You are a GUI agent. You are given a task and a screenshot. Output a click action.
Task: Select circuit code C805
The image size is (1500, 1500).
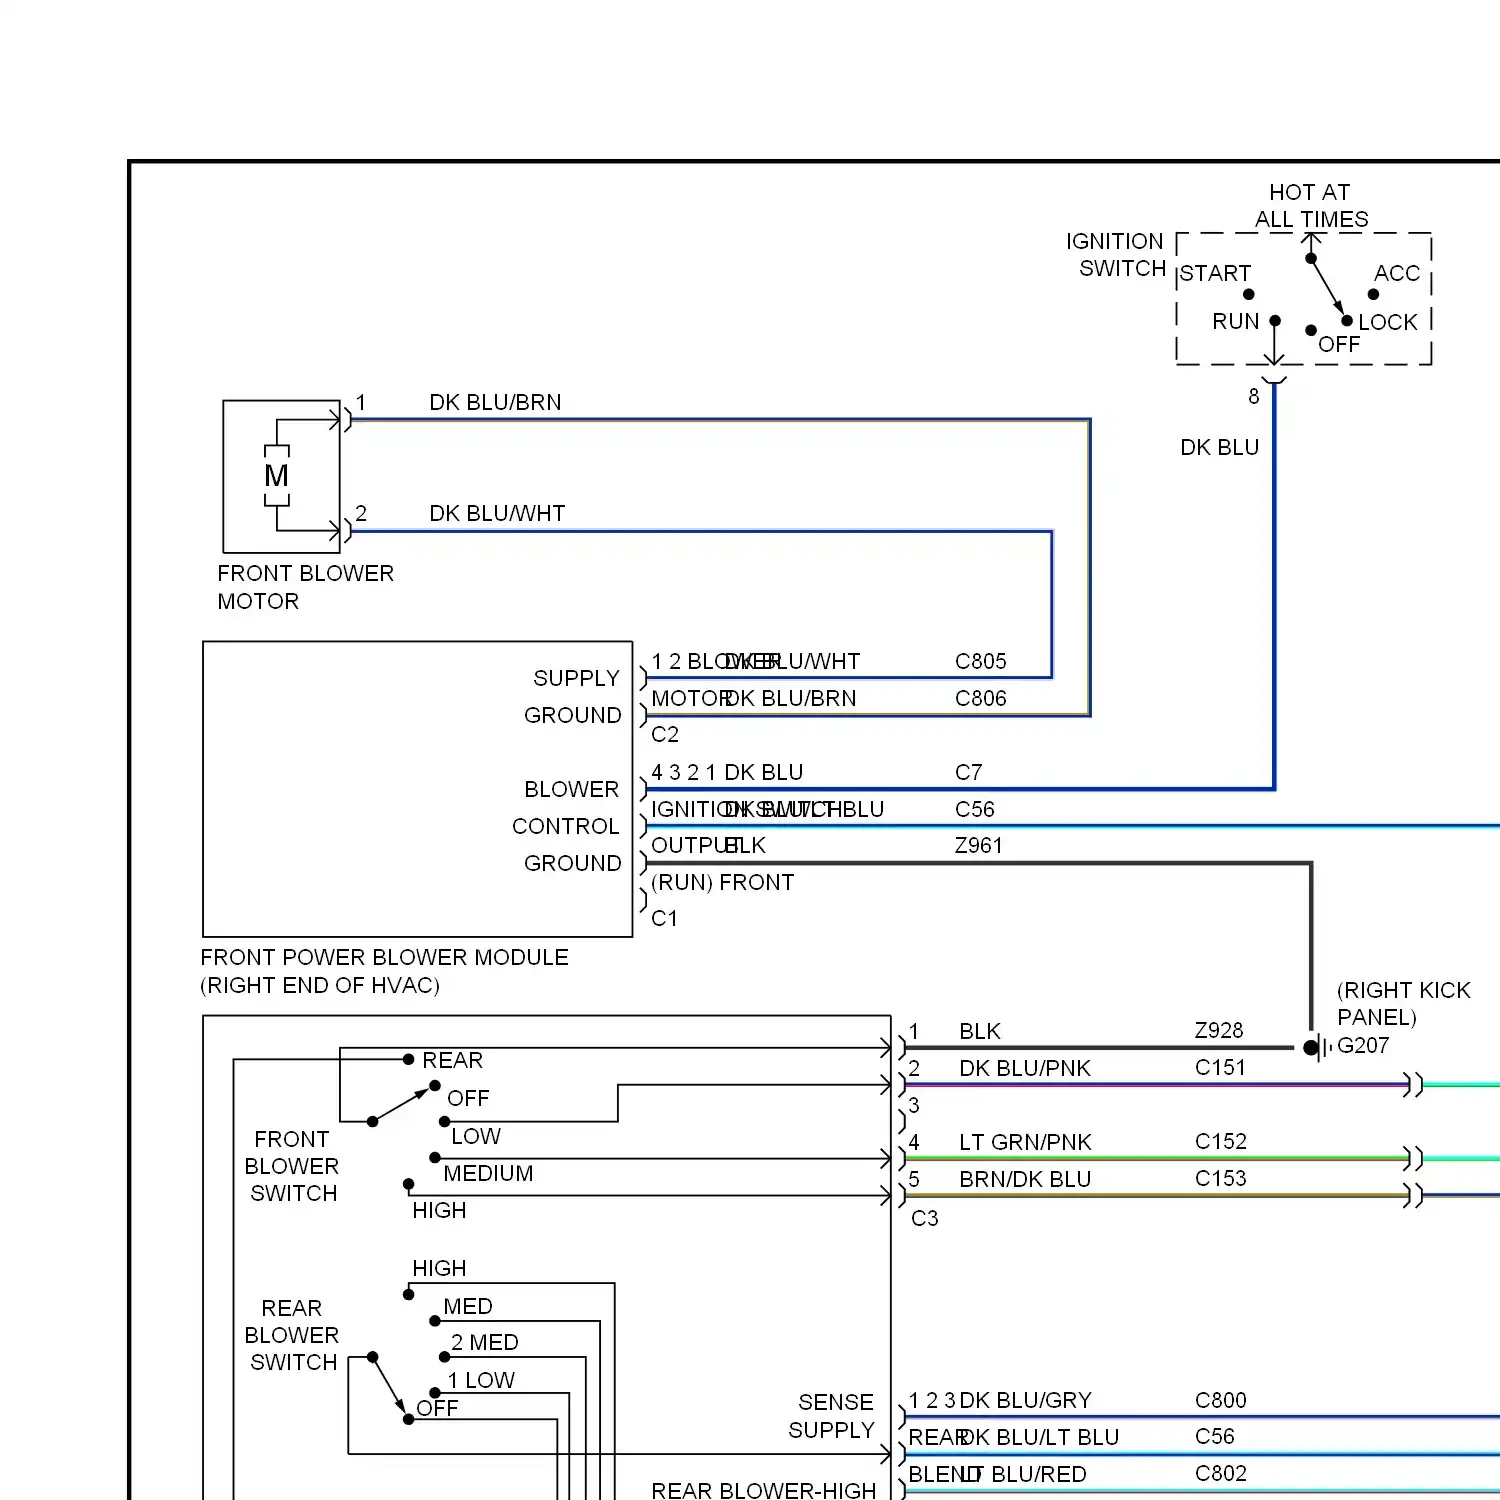(981, 662)
